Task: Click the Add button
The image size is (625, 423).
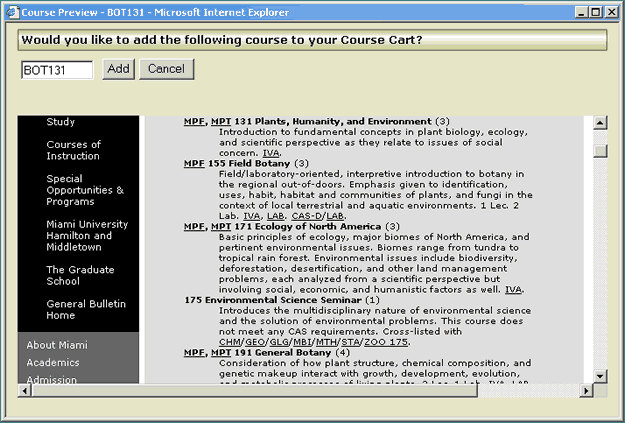Action: [x=118, y=69]
